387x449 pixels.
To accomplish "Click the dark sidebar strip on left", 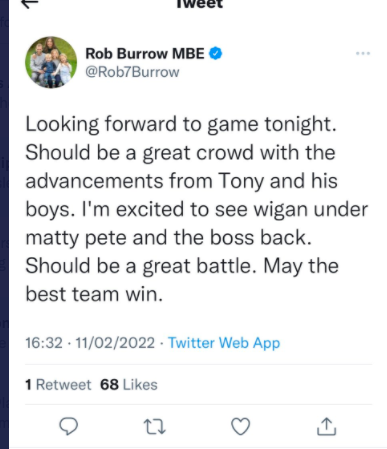I will coord(4,224).
